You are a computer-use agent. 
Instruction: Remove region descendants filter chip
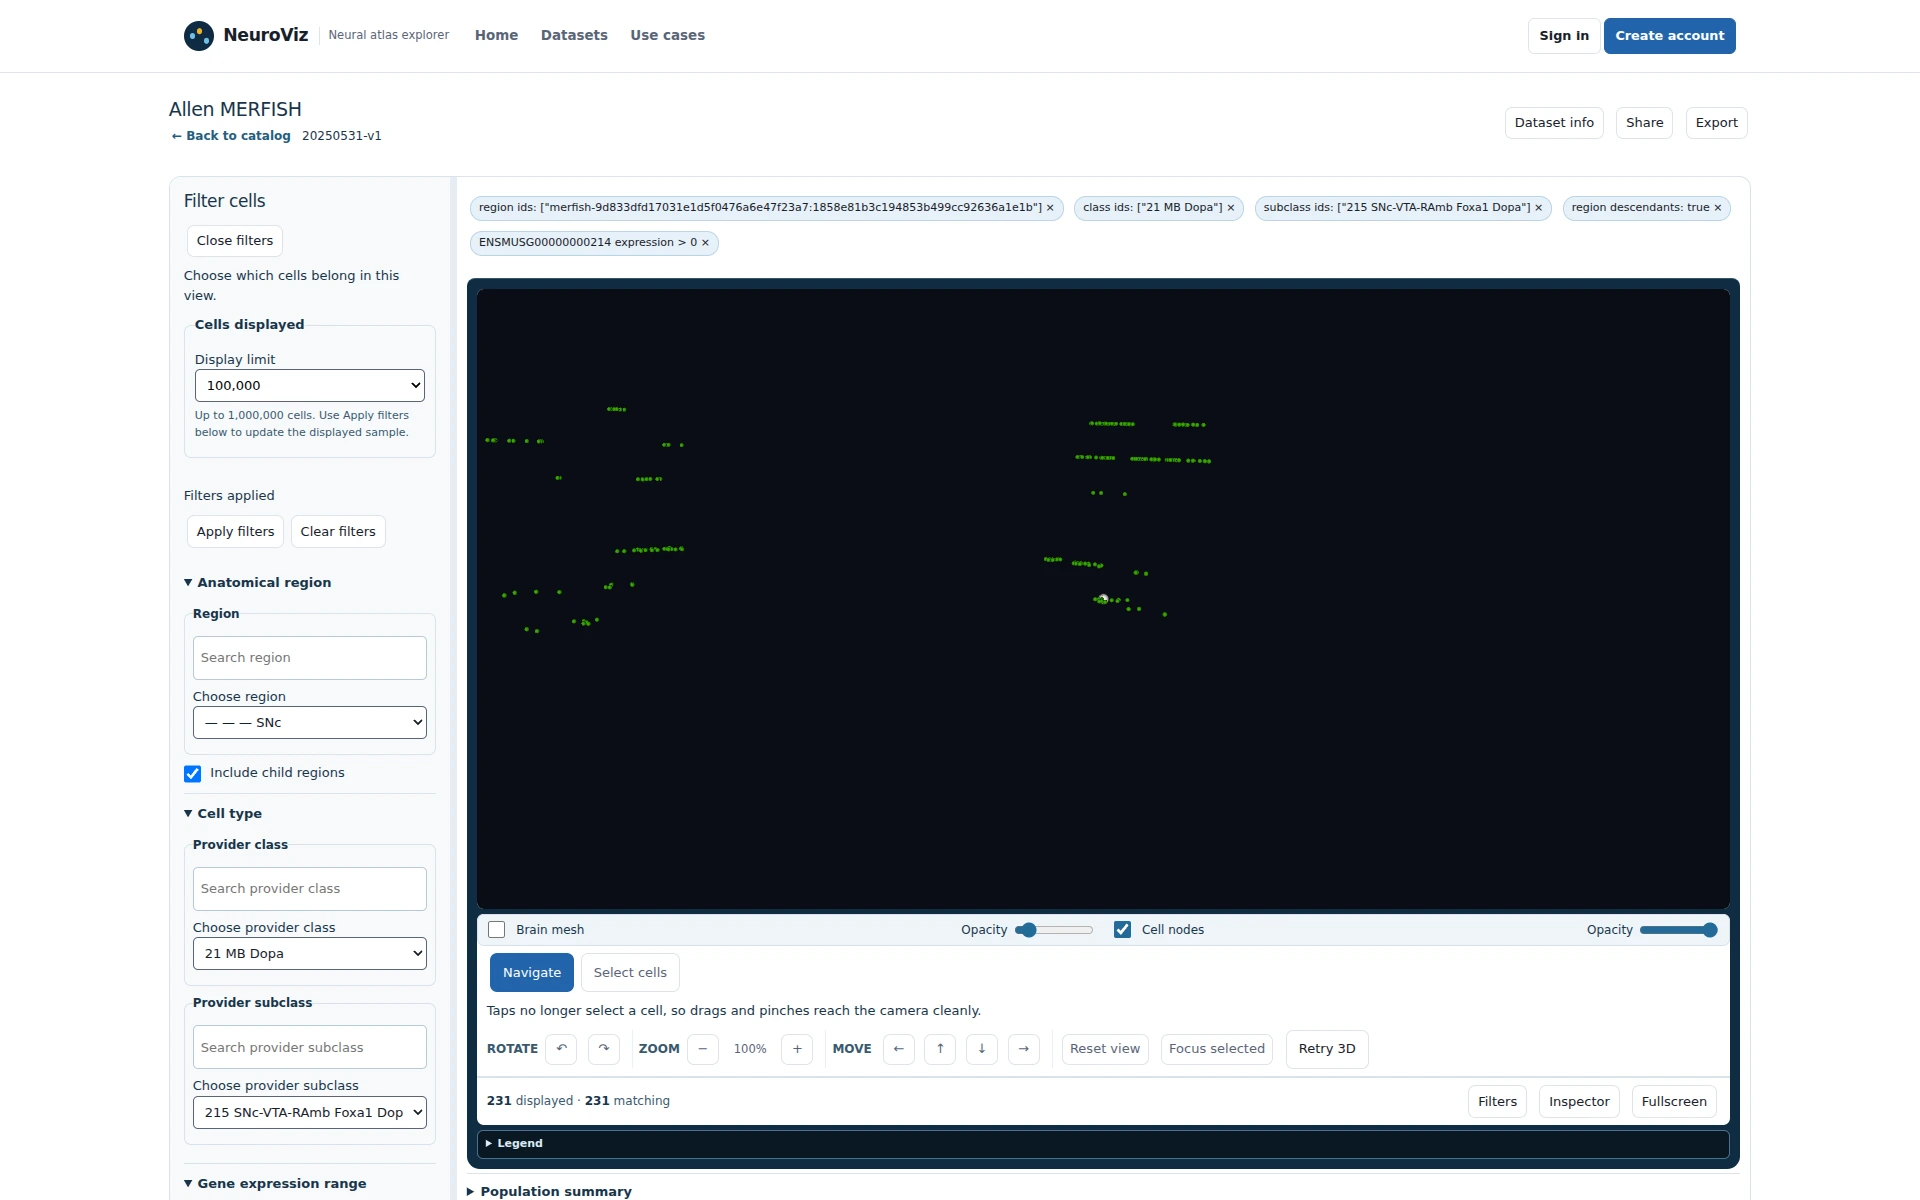1718,208
